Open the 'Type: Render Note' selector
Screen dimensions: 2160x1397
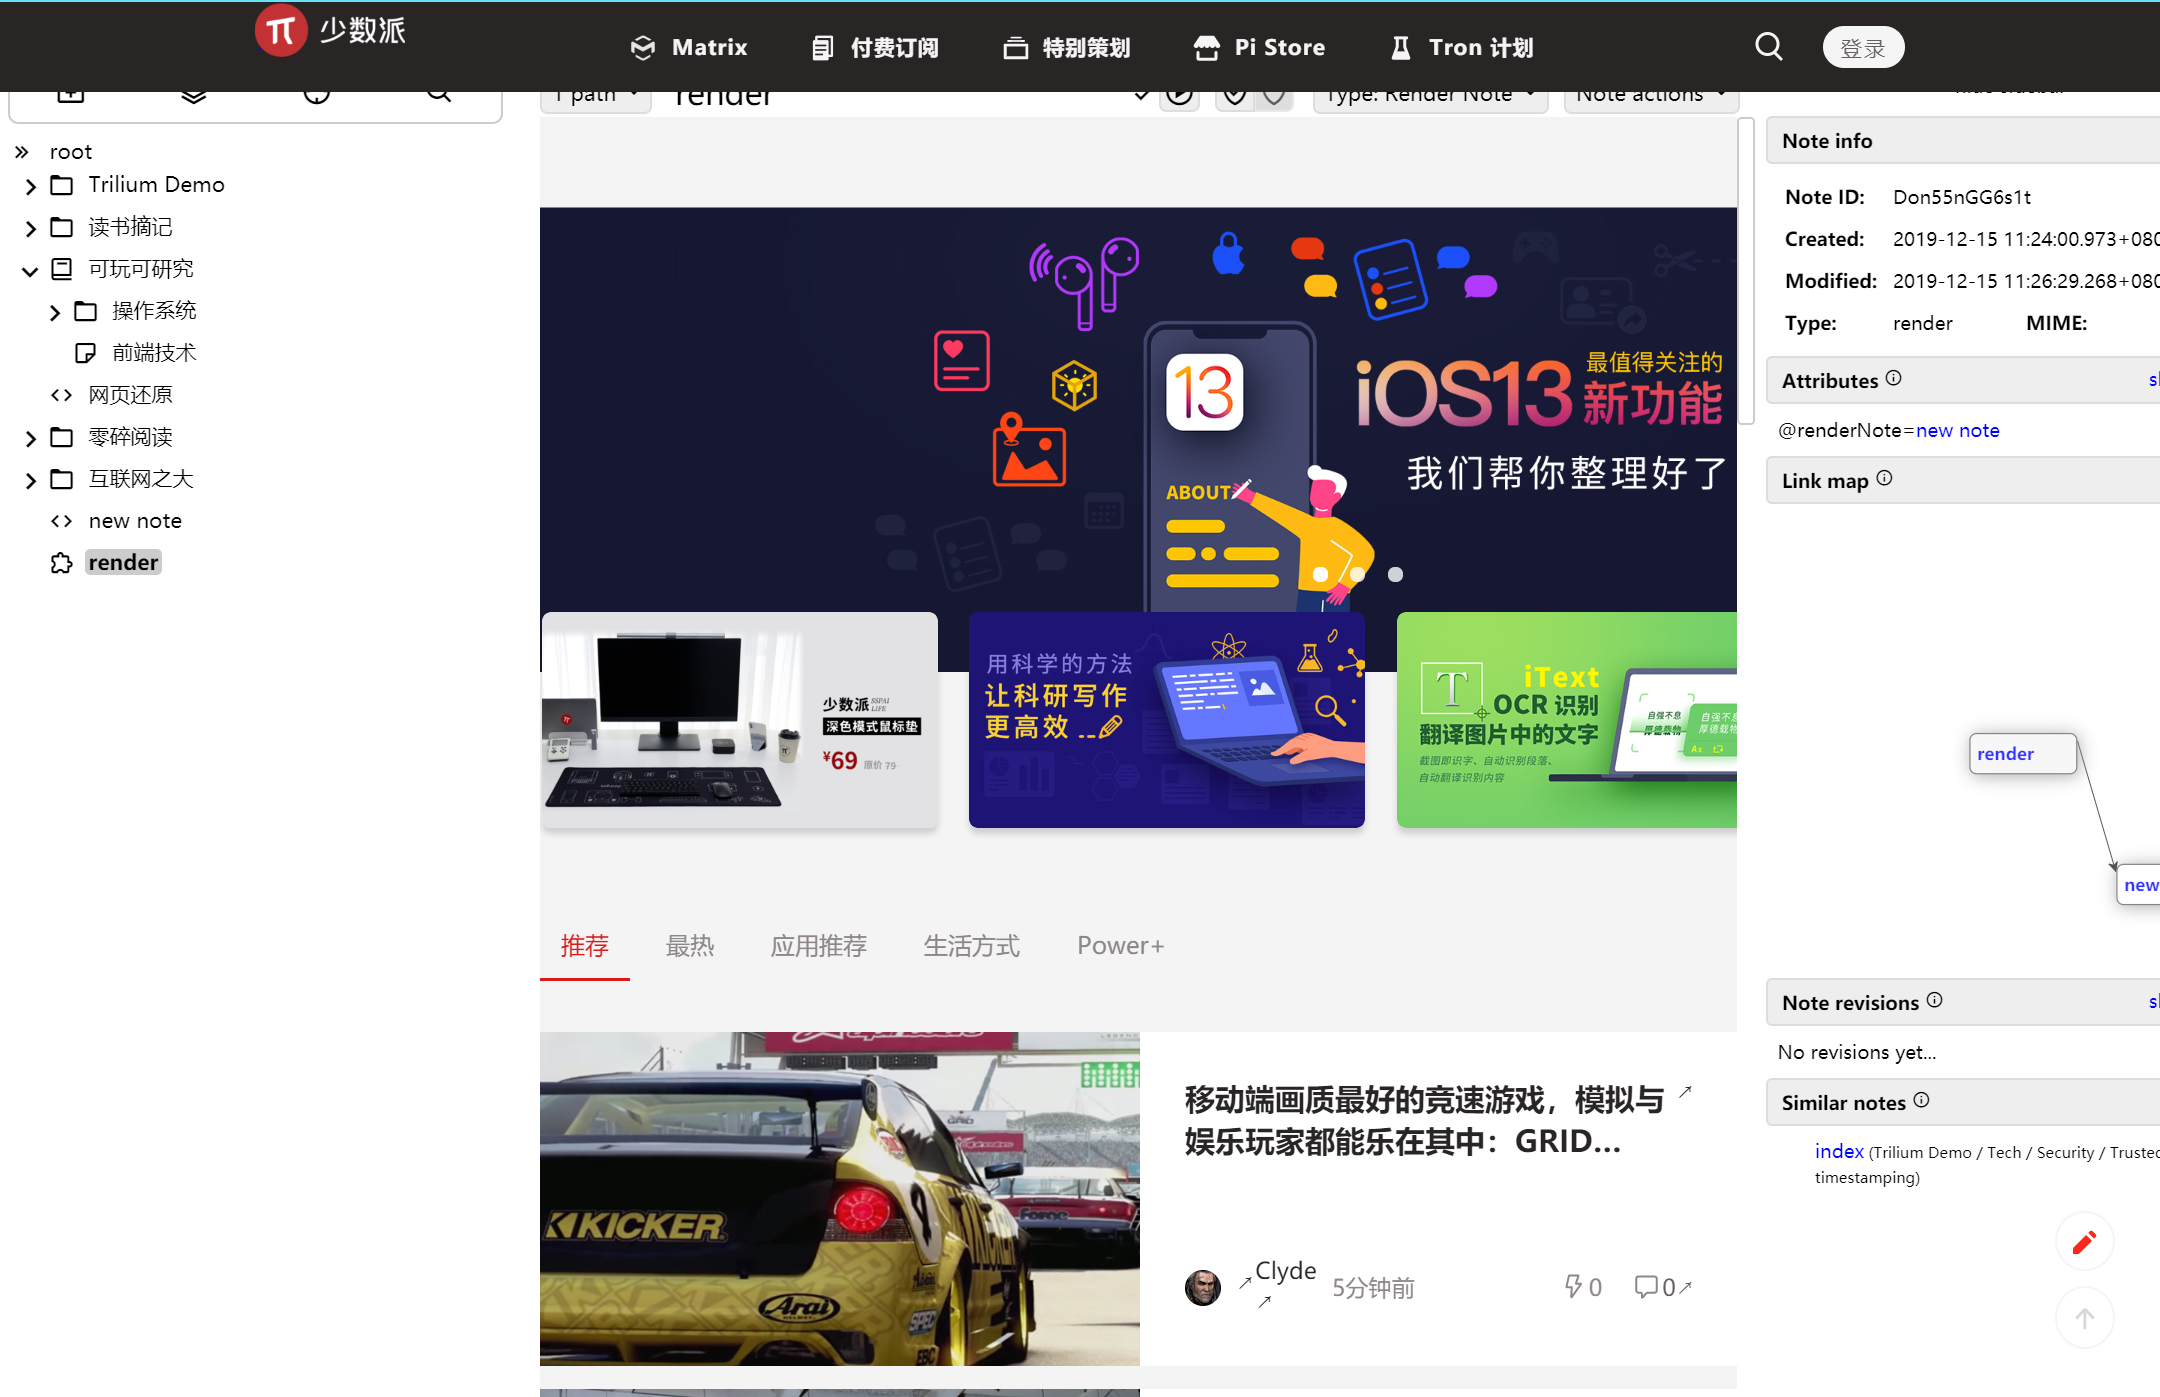[x=1428, y=93]
